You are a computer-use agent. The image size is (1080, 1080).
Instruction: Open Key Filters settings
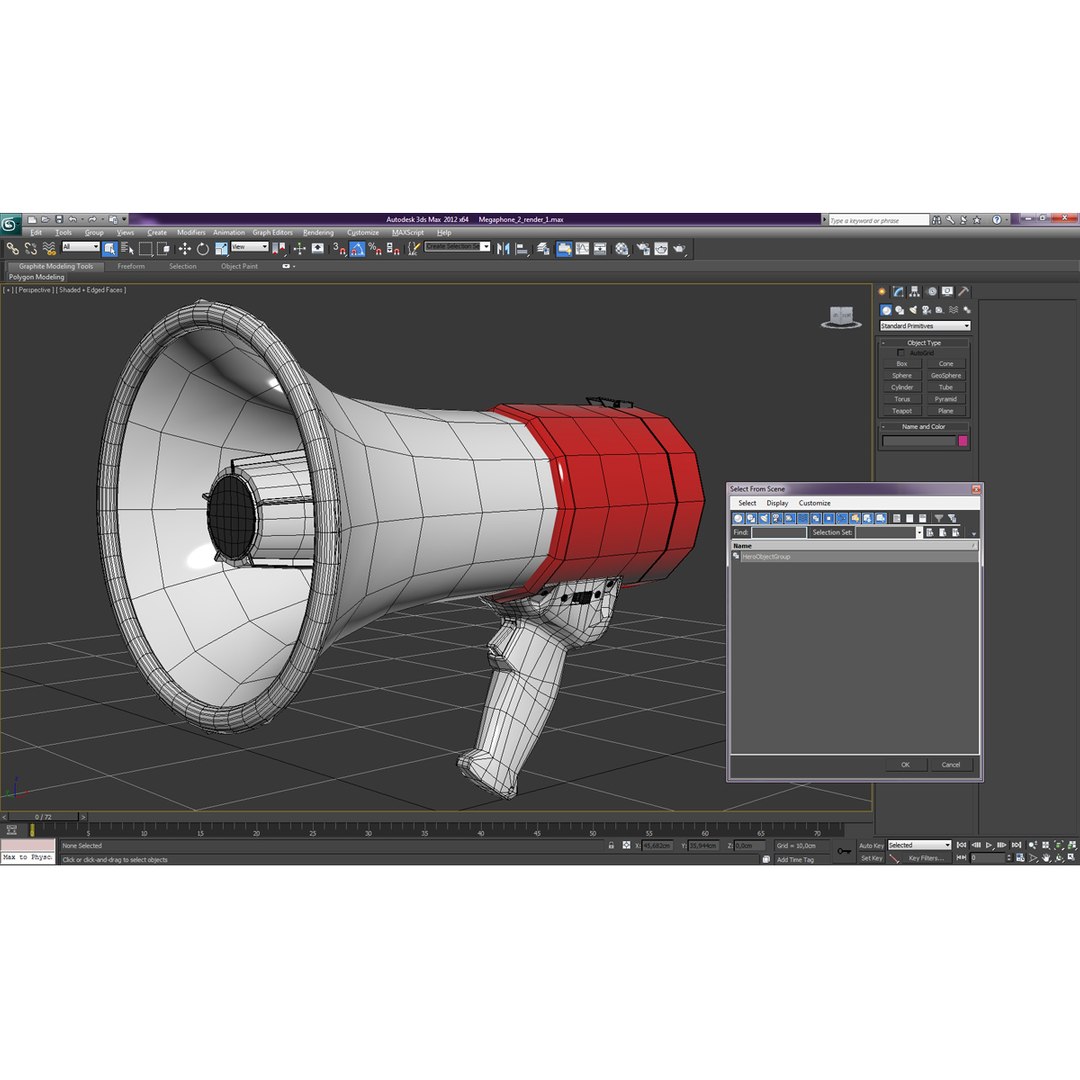(926, 858)
